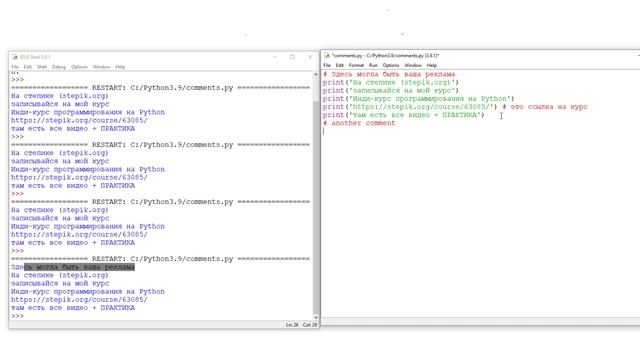This screenshot has height=360, width=640.
Task: Open the Window menu in IDLE Shell window
Action: [101, 67]
